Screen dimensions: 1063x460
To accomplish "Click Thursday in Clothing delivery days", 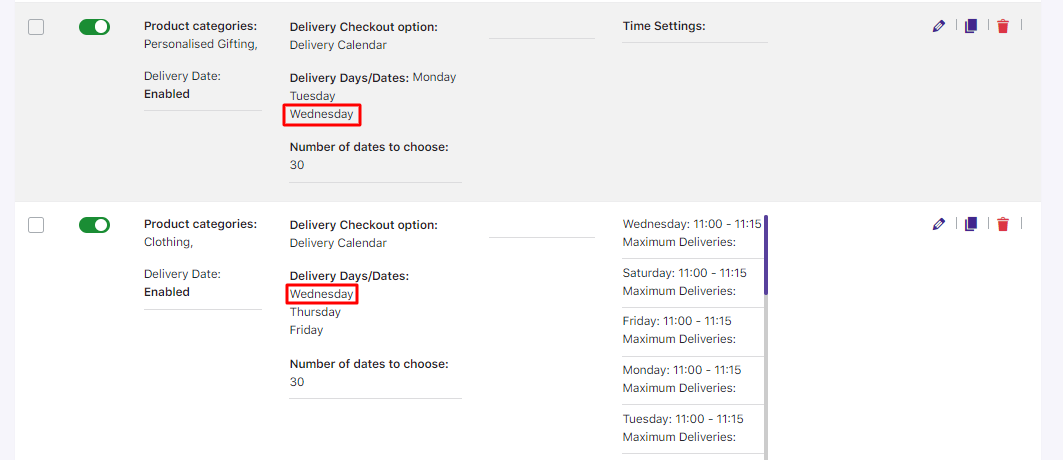I will (x=315, y=312).
